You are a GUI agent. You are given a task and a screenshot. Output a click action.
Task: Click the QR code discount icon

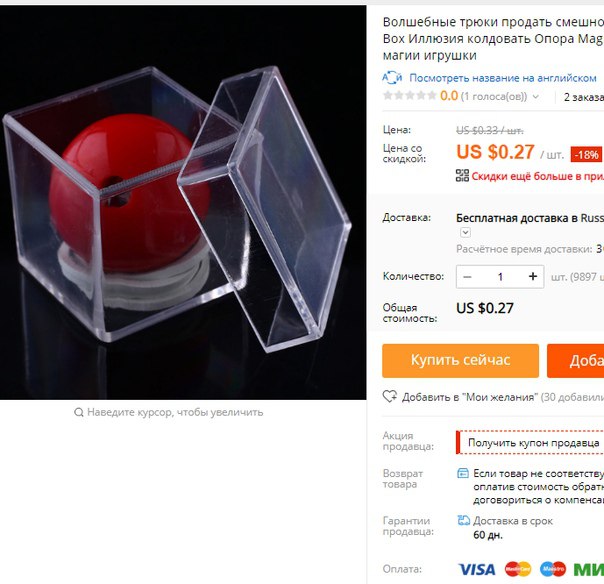pos(462,176)
